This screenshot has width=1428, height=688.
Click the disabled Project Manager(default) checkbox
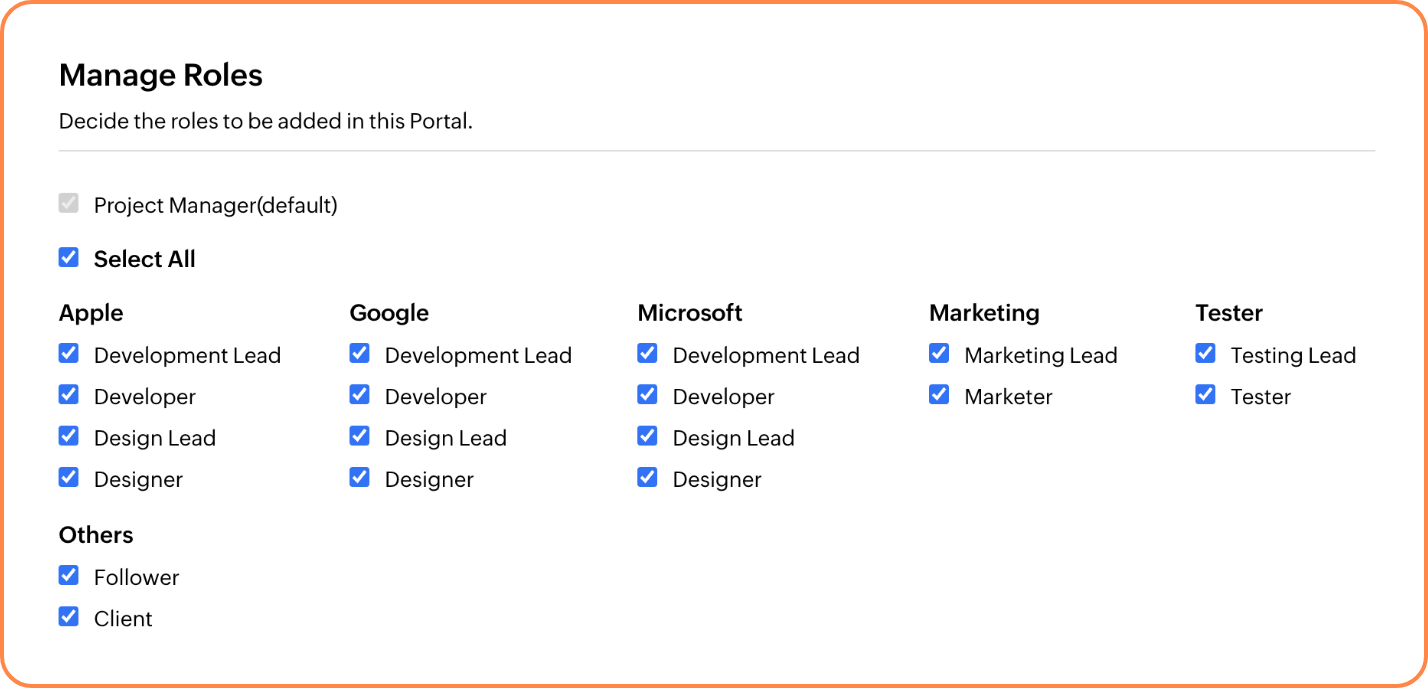[69, 204]
